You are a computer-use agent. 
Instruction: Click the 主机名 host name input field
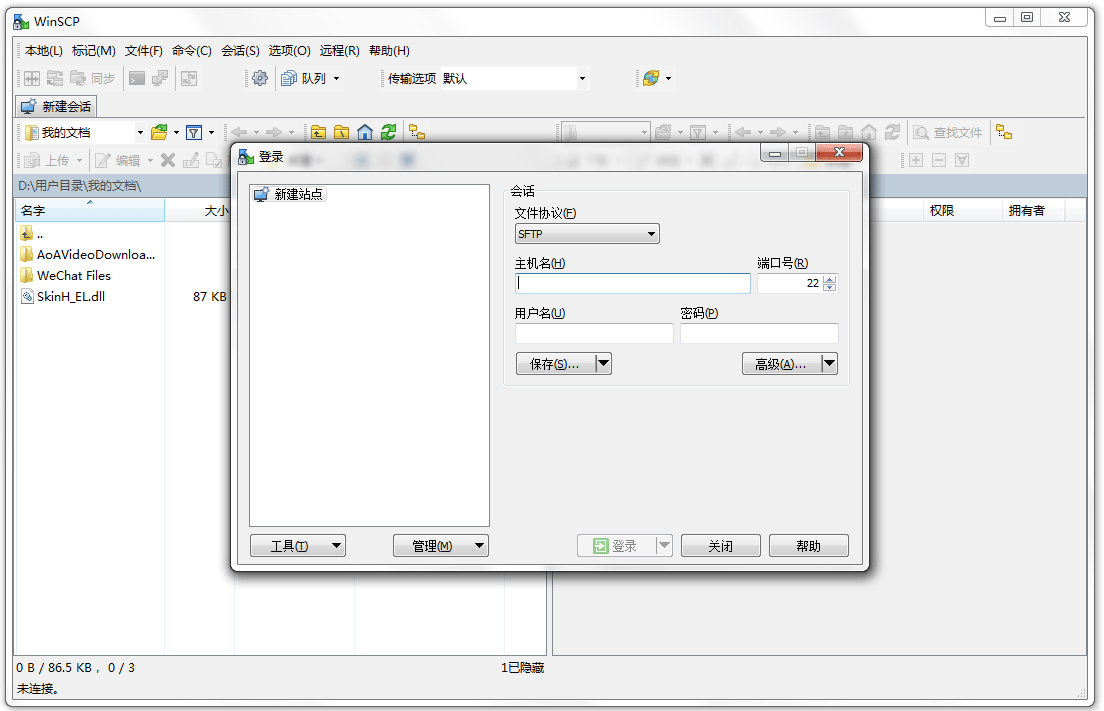pos(632,283)
